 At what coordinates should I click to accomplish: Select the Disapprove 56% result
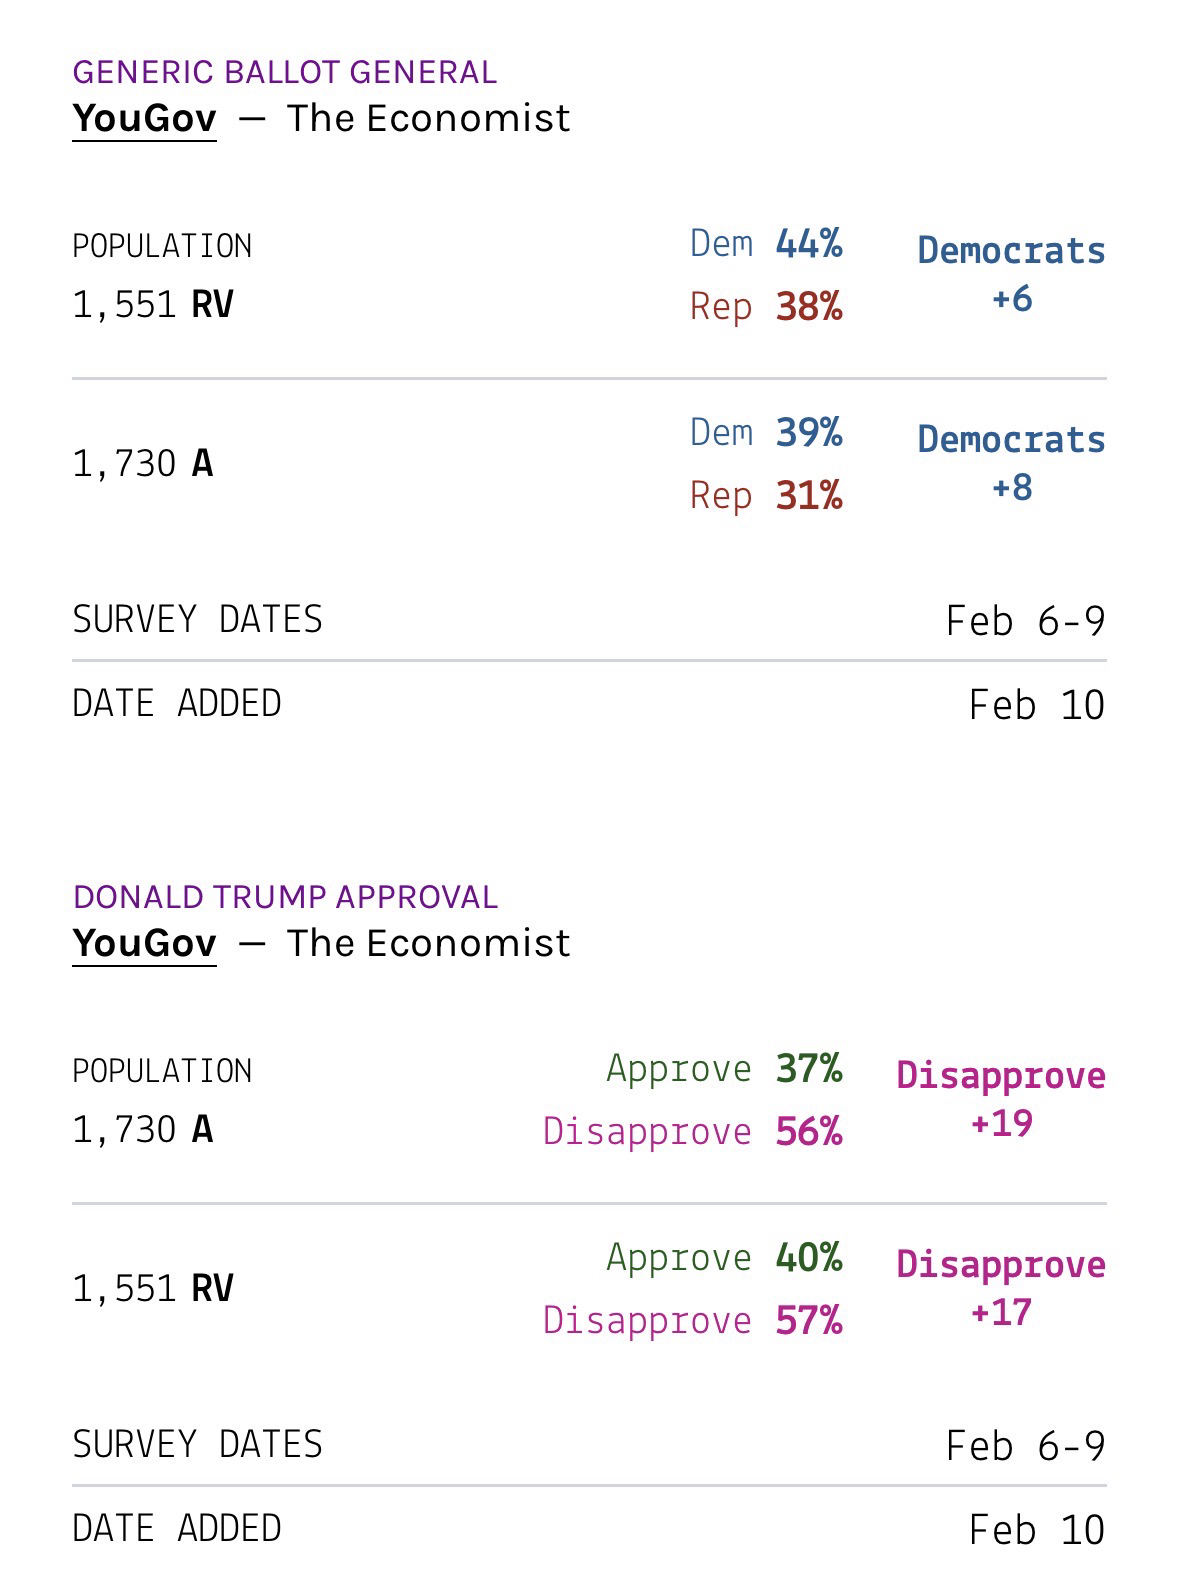coord(692,1131)
